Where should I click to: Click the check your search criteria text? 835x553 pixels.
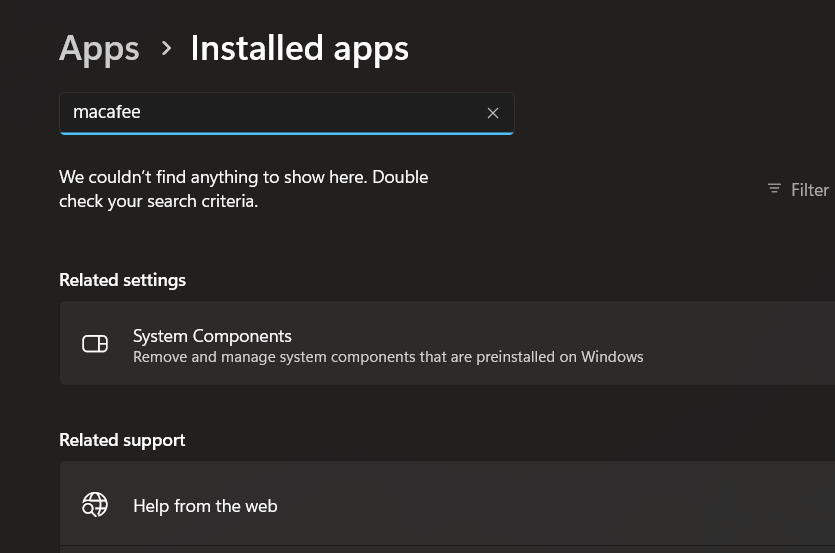(x=158, y=201)
